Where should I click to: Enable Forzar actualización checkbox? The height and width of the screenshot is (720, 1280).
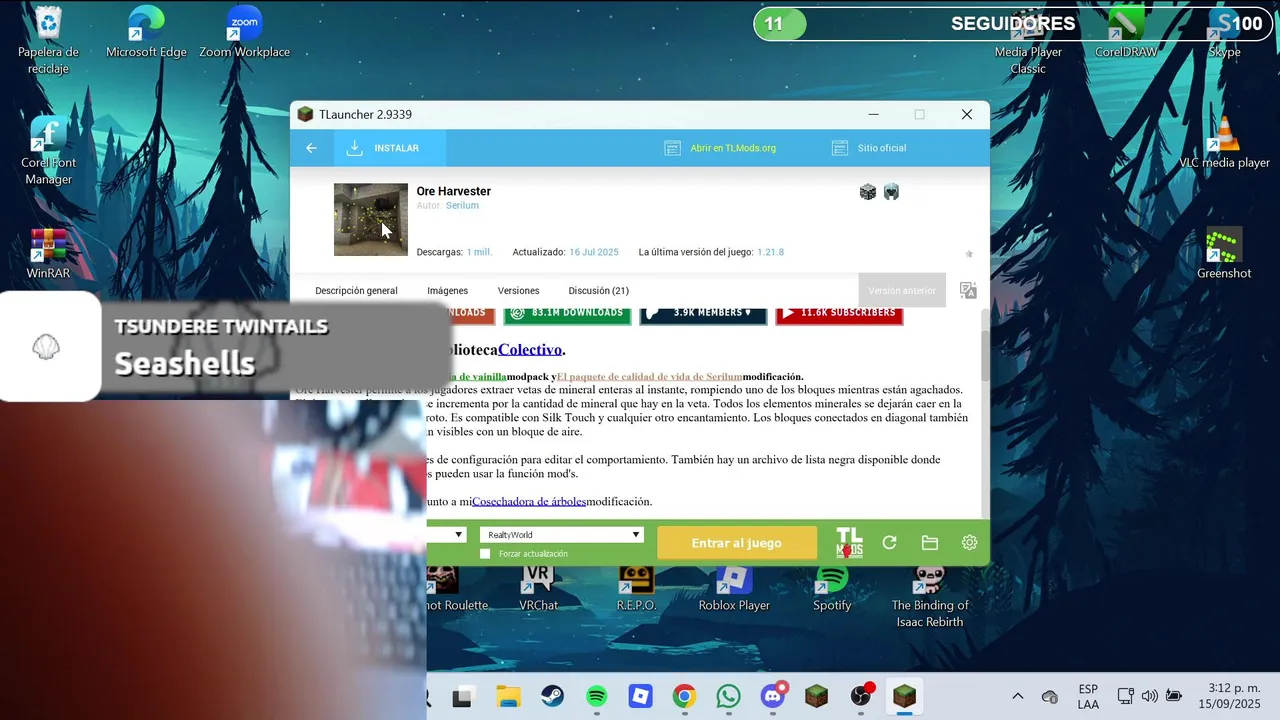click(485, 553)
